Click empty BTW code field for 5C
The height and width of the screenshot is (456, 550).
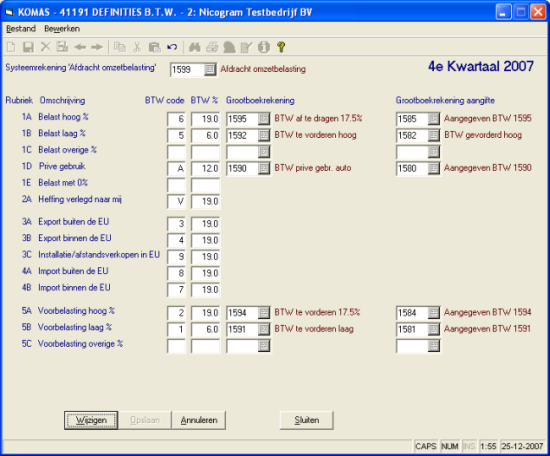tap(176, 346)
